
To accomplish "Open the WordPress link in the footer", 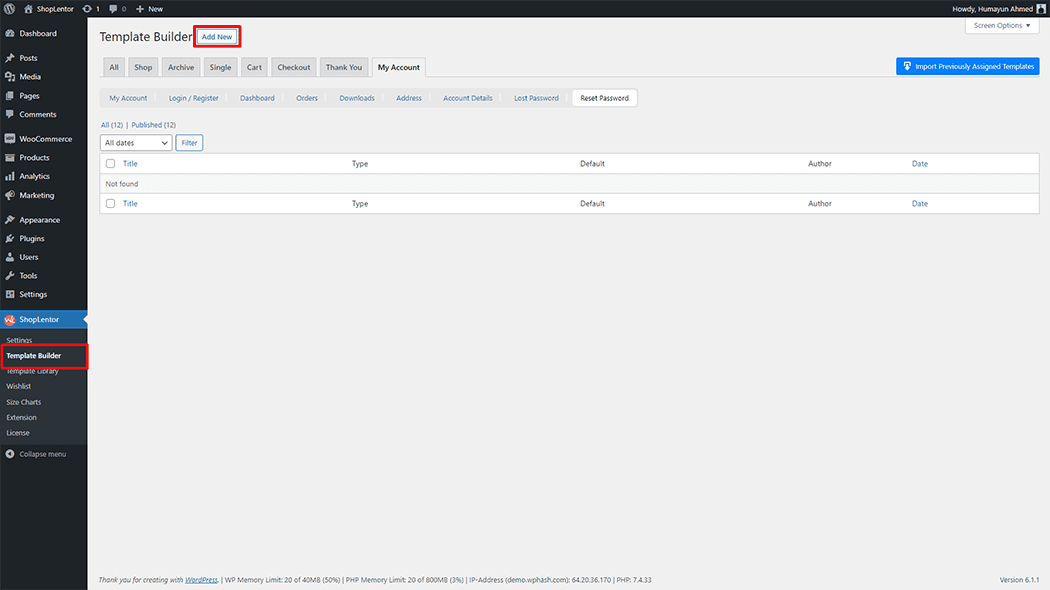I will click(201, 580).
